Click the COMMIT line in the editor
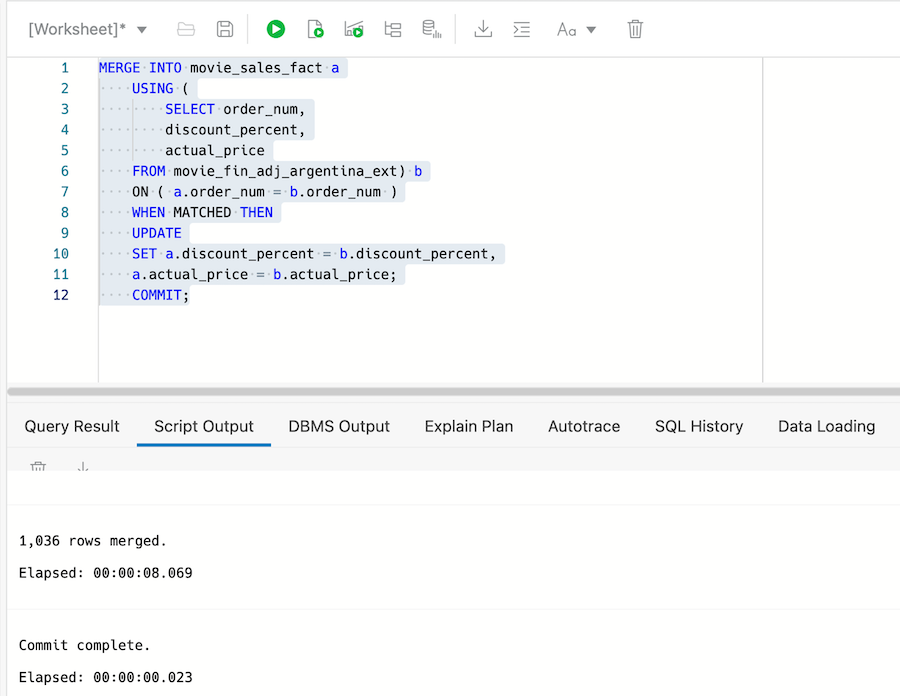 coord(160,295)
